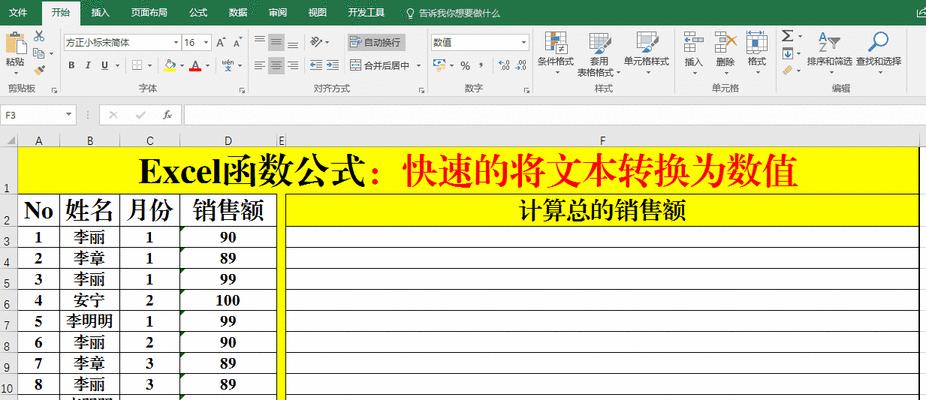Switch to the 数据 tab

click(238, 12)
